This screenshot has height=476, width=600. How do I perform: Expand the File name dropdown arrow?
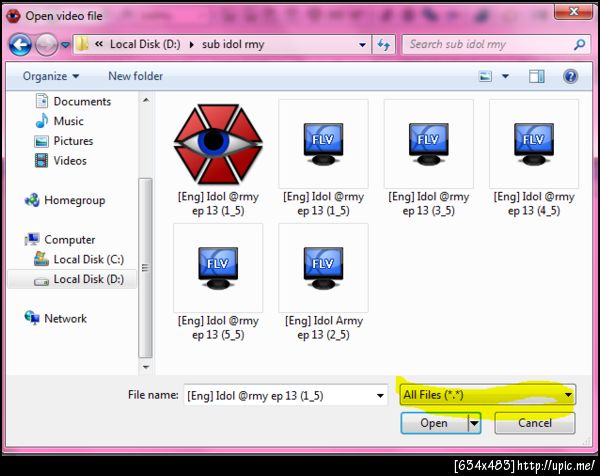point(380,395)
